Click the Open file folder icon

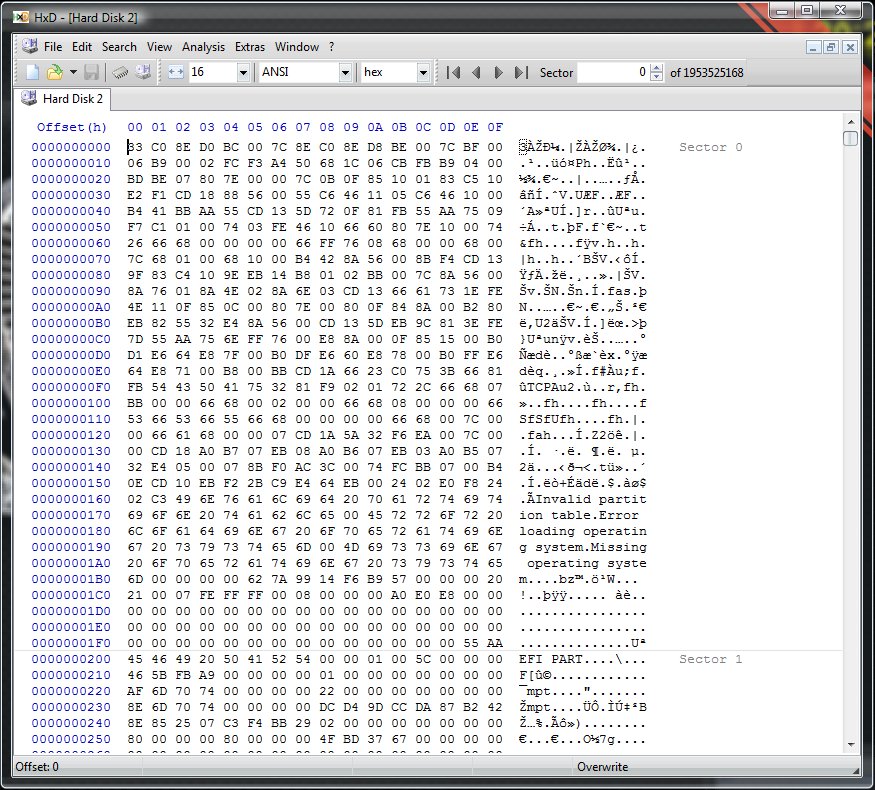55,72
